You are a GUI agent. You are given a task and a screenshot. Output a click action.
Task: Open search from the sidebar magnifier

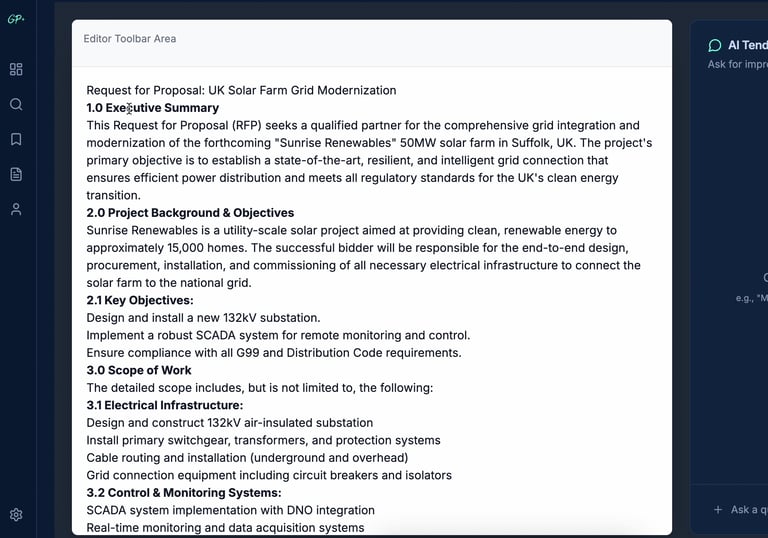click(16, 104)
